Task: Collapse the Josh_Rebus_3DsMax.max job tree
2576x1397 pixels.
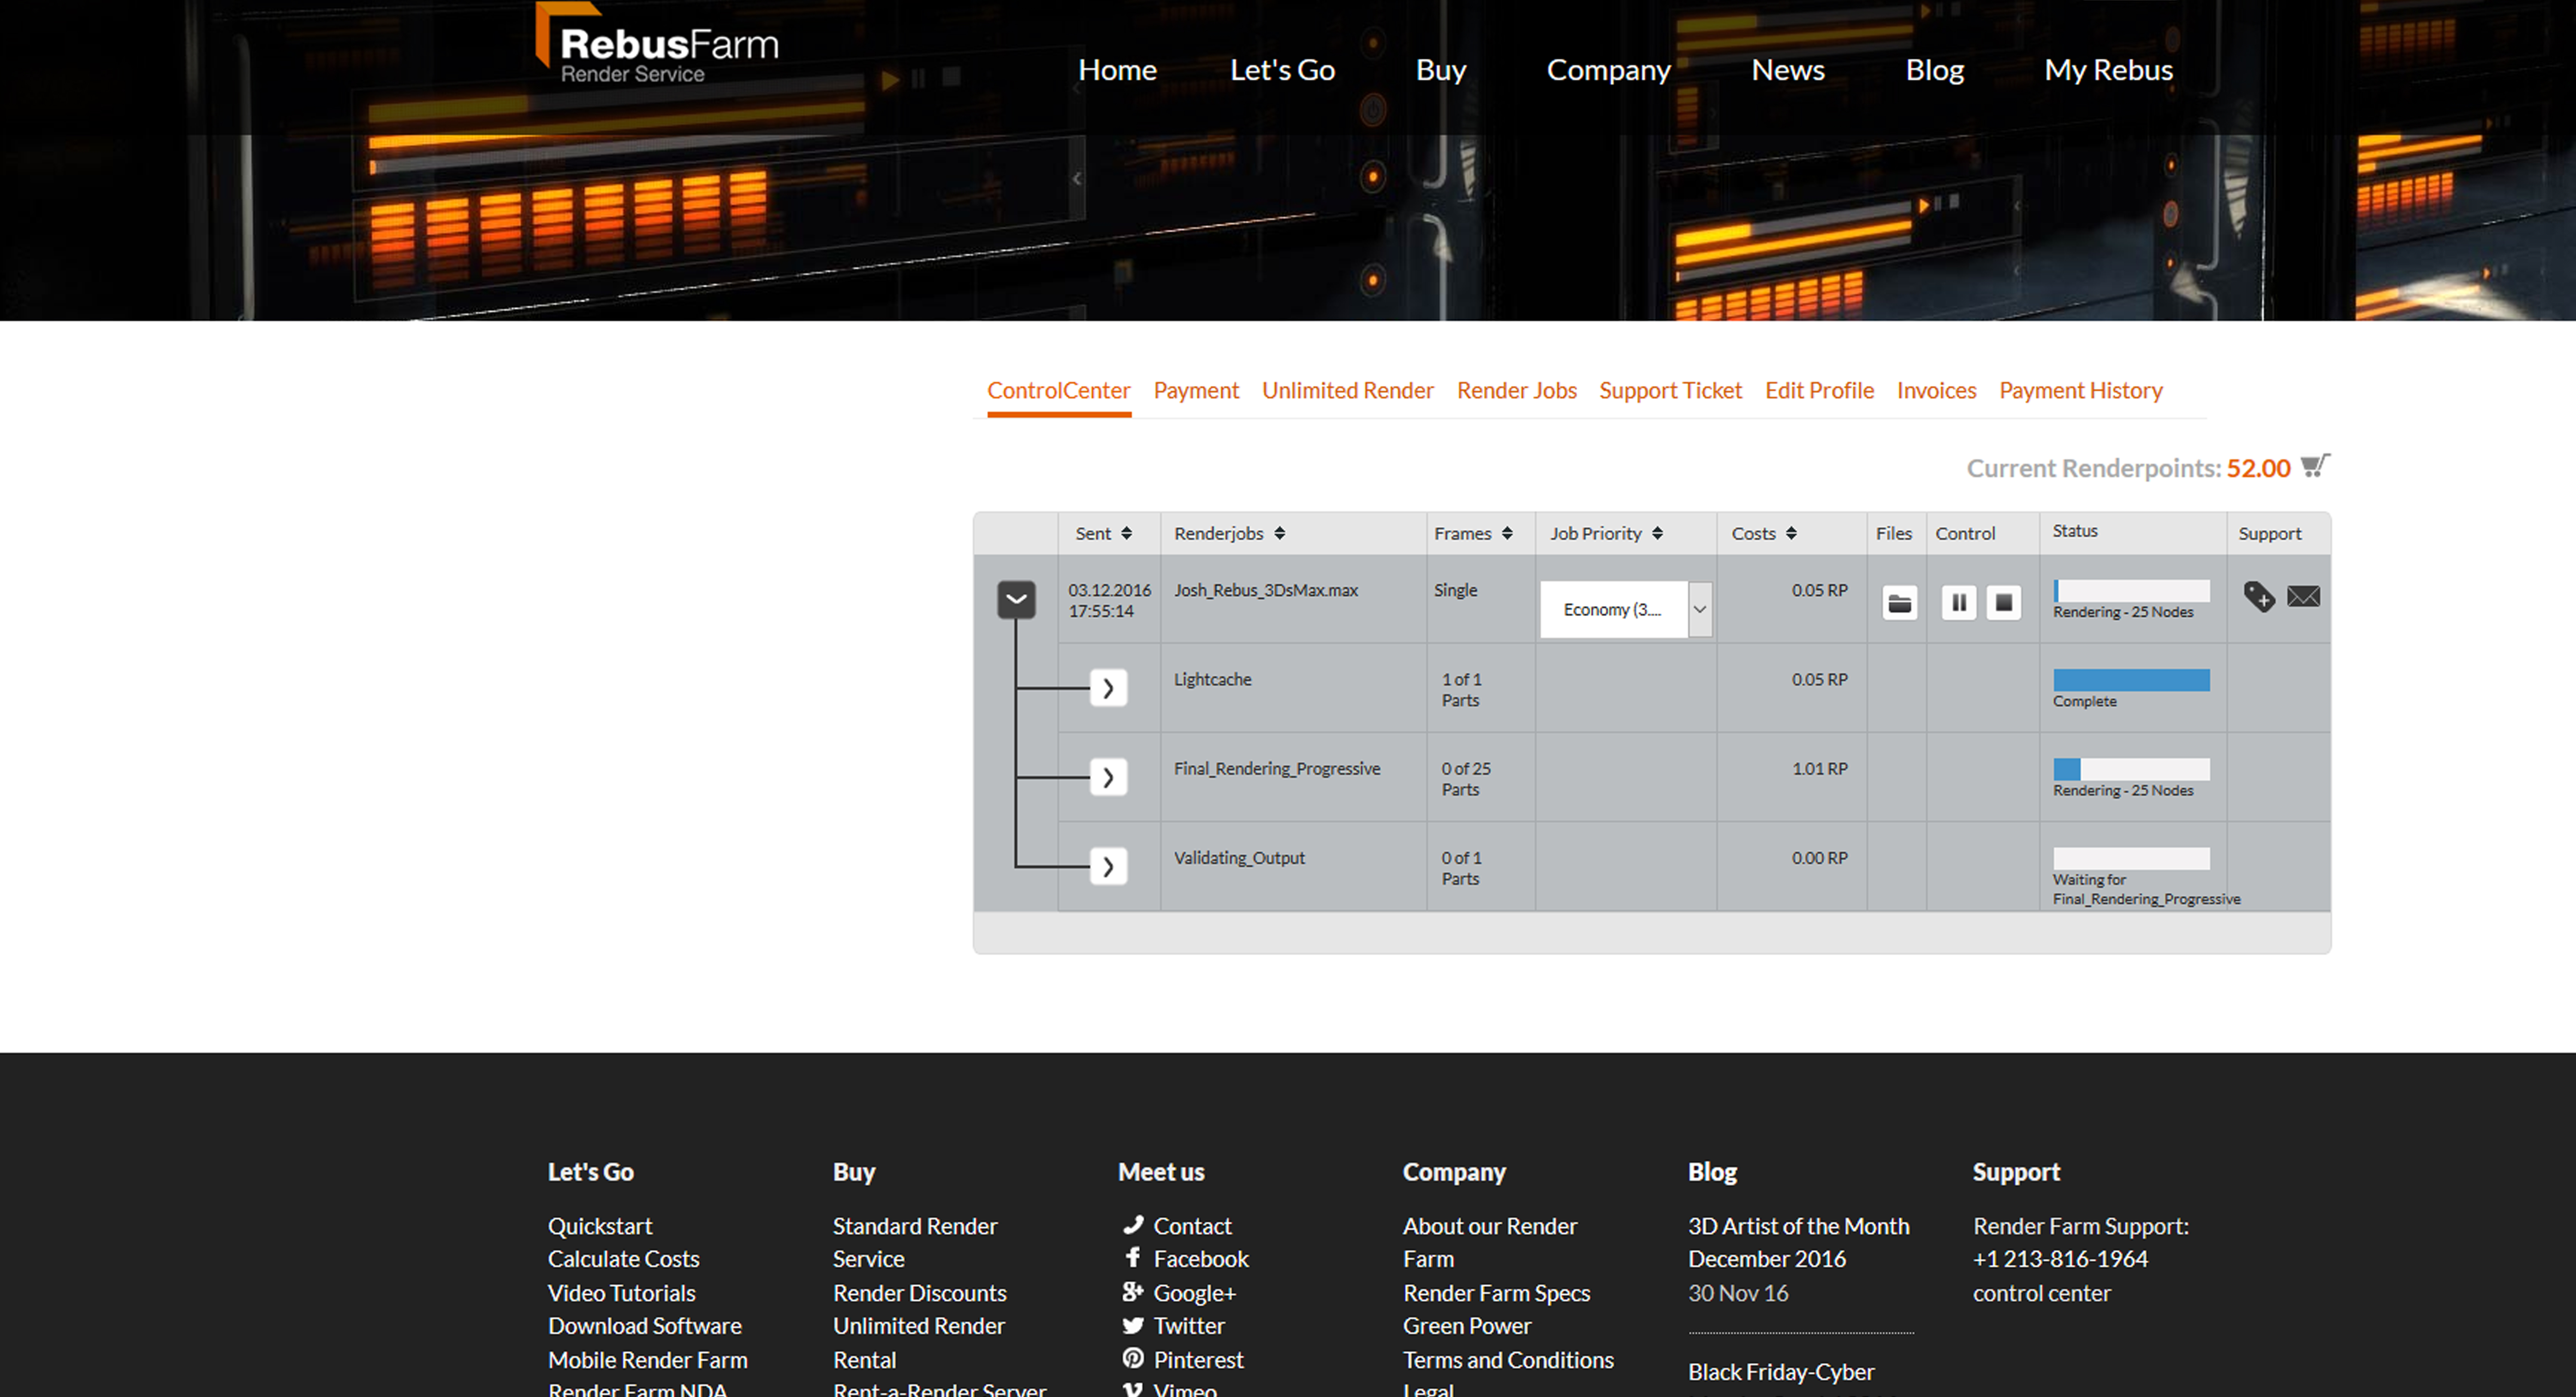Action: [x=1016, y=600]
